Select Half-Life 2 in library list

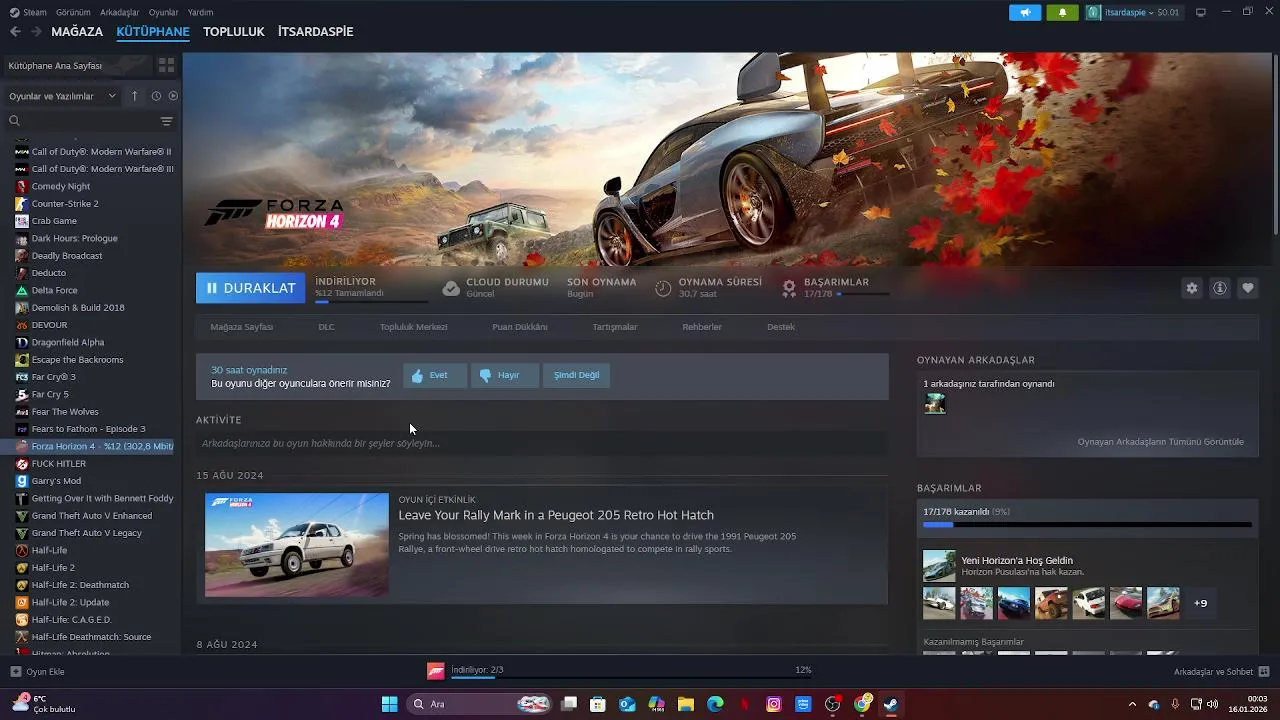pyautogui.click(x=53, y=567)
